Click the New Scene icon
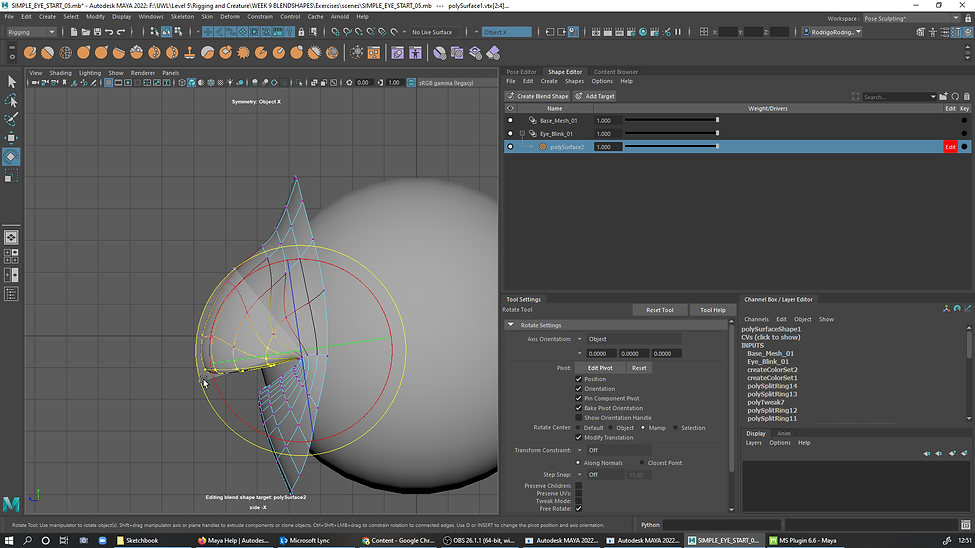Screen dimensions: 975x548 [x=73, y=32]
